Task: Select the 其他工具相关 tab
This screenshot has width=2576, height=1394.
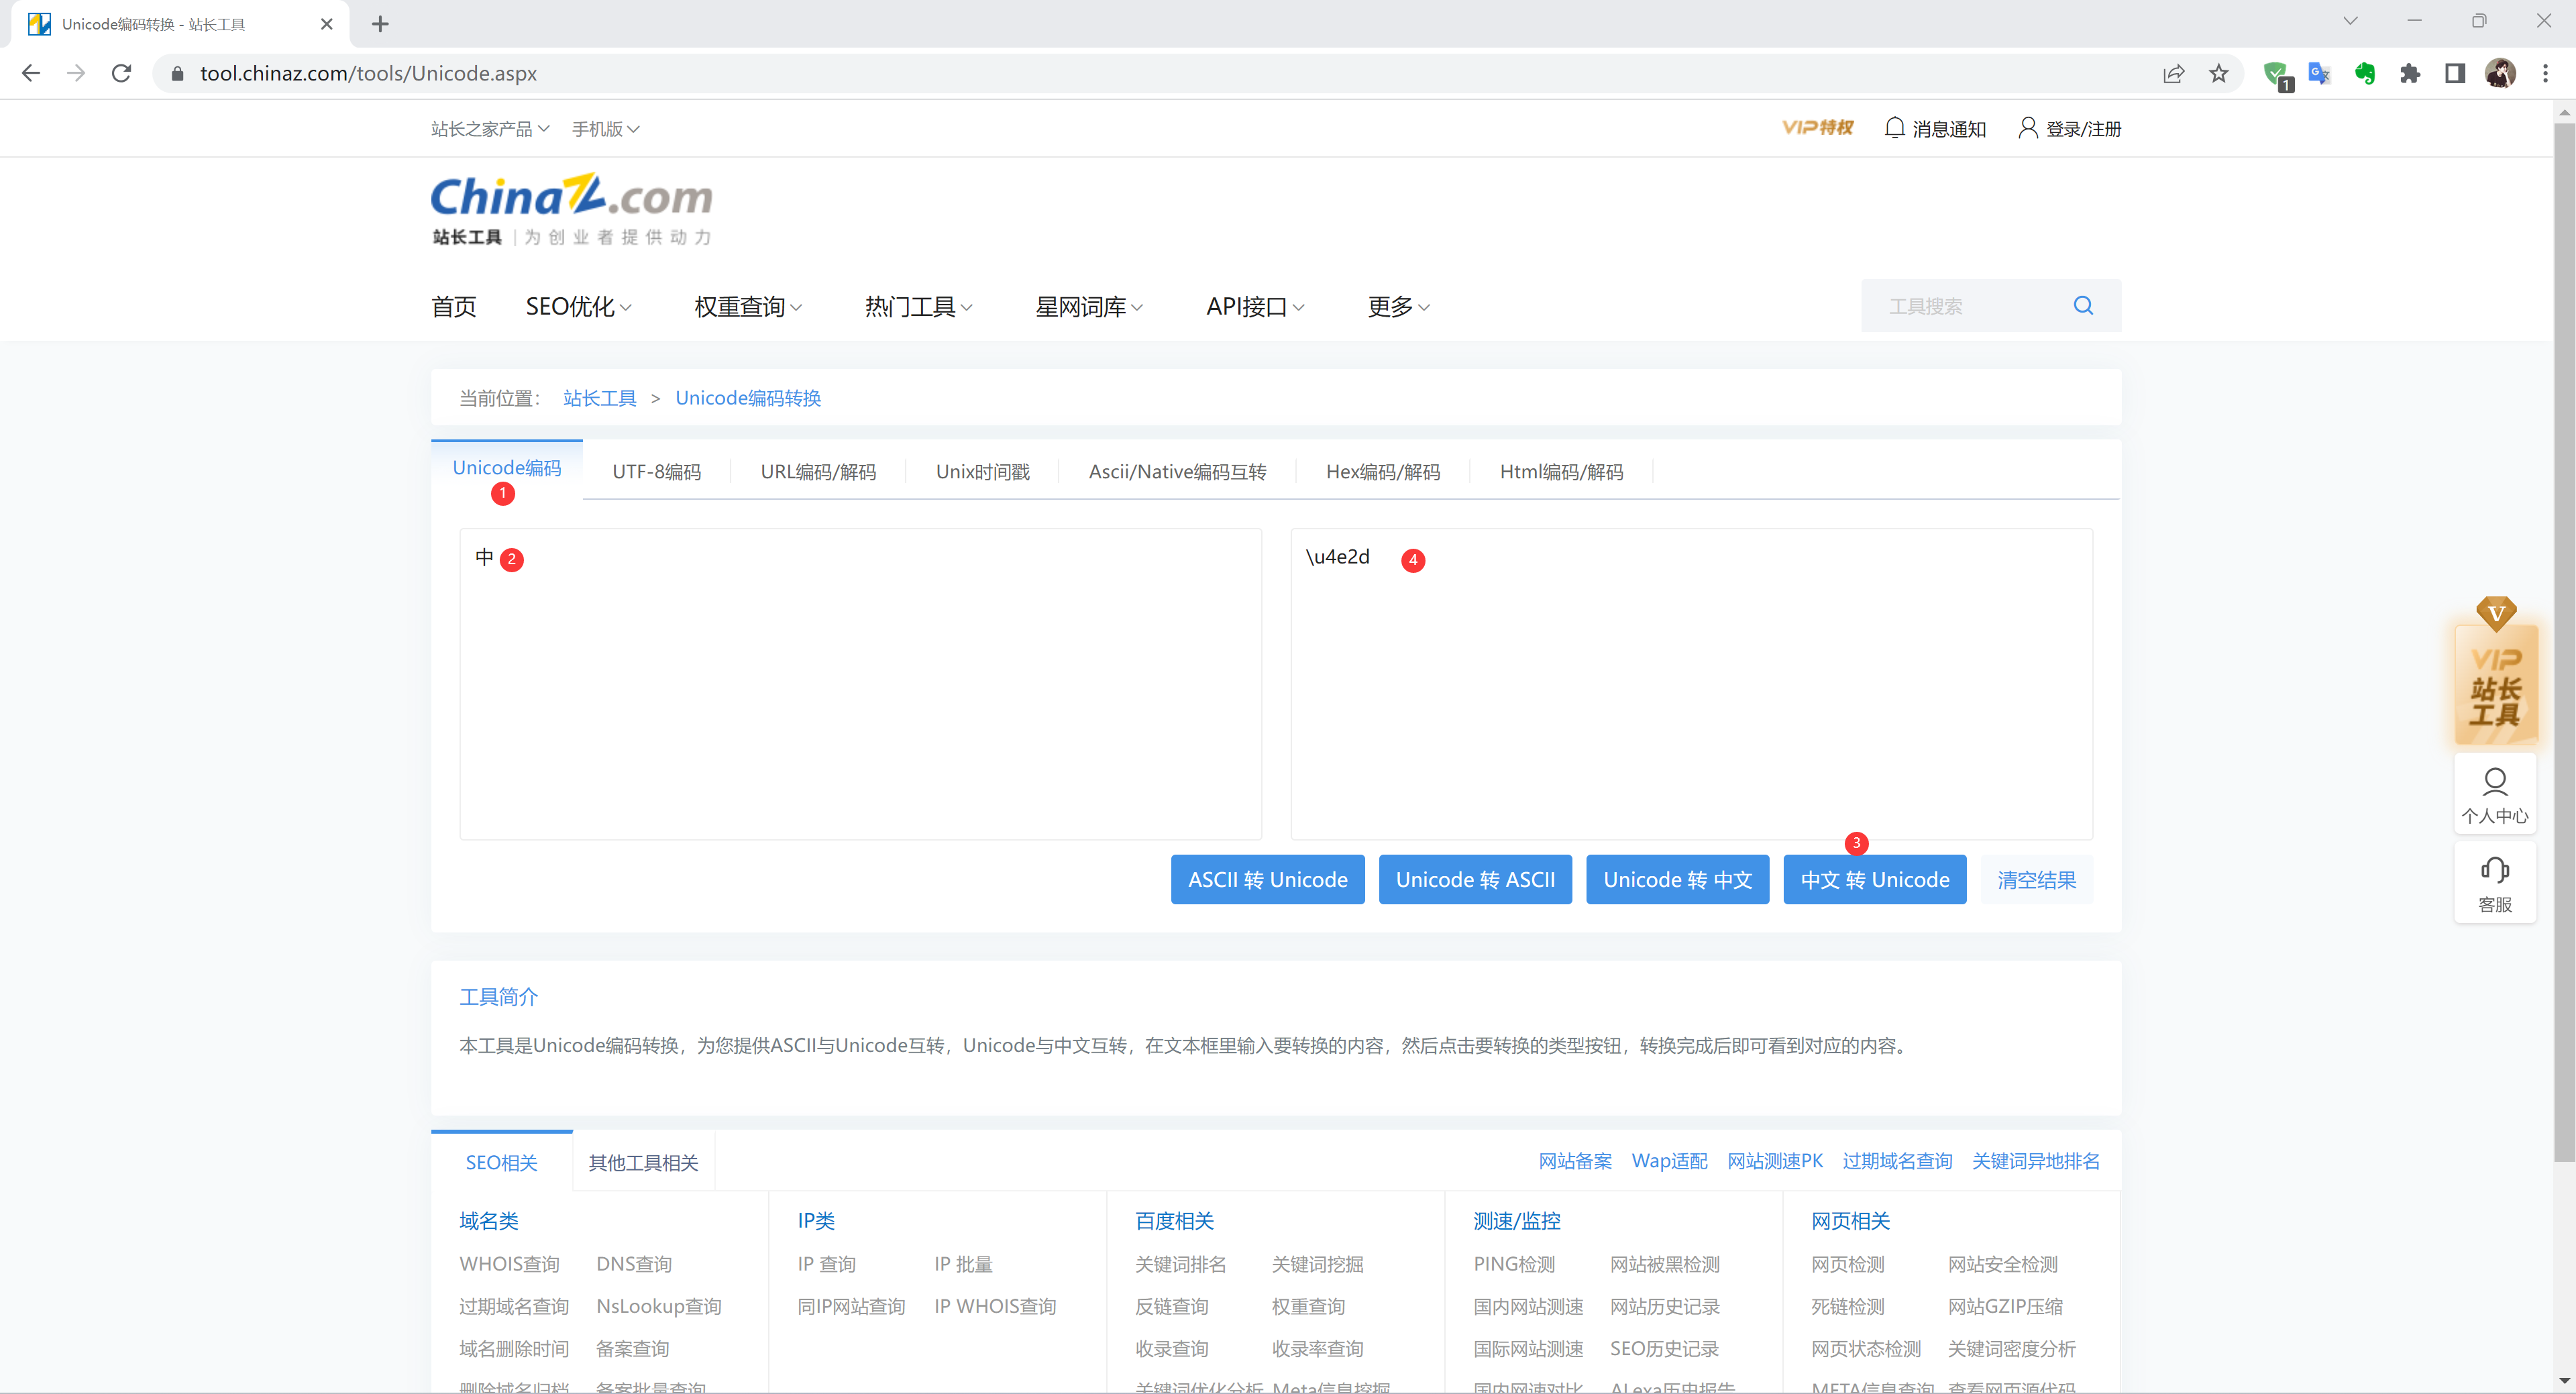Action: coord(643,1162)
